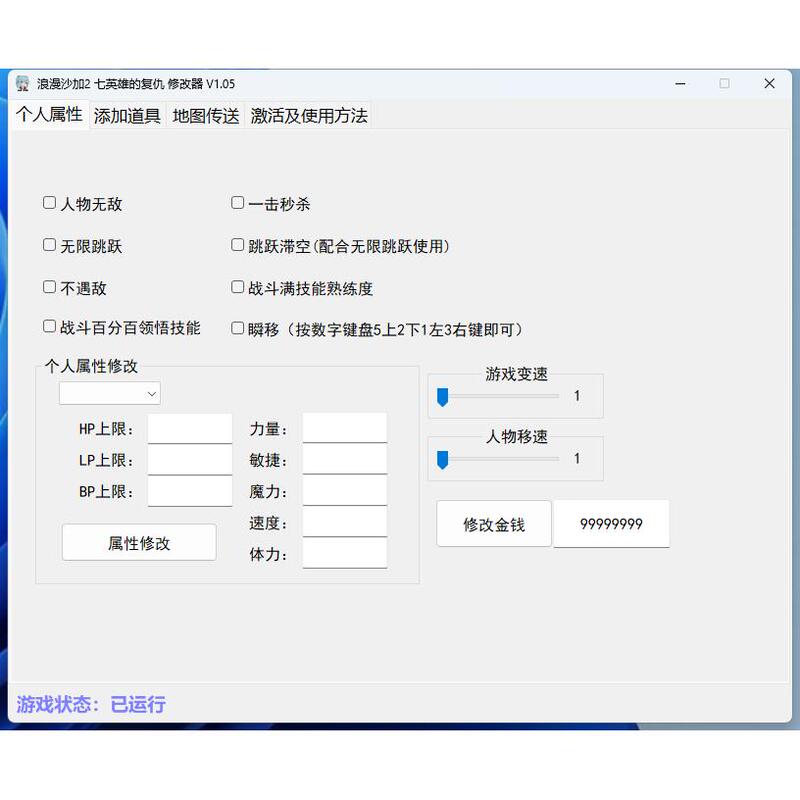Check the 无限跳跃 box
This screenshot has width=800, height=800.
(x=49, y=245)
